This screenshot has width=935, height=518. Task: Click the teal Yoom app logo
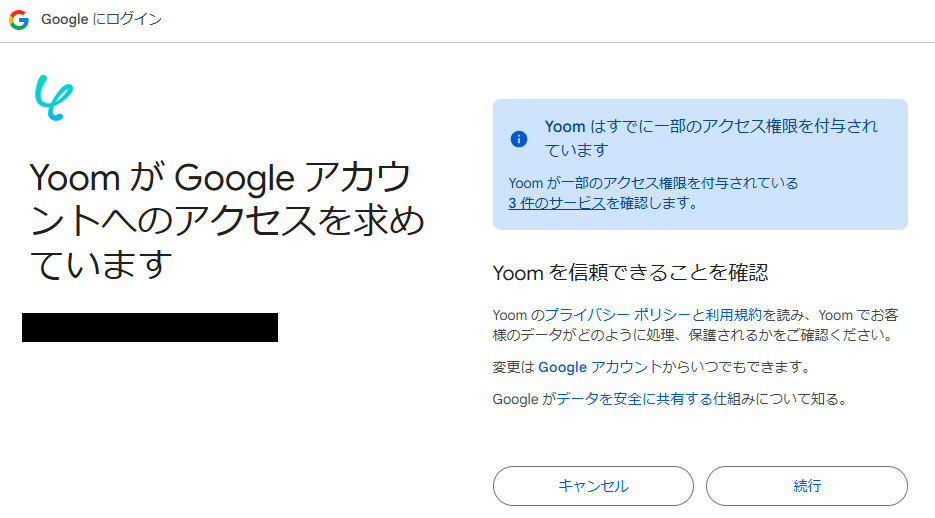[x=54, y=97]
